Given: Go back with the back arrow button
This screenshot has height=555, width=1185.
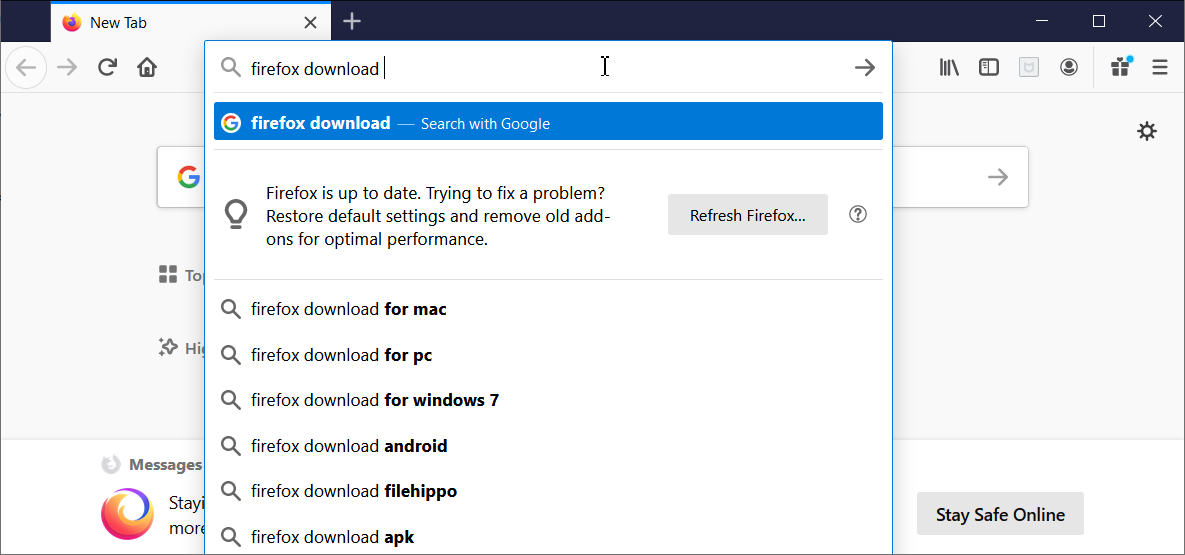Looking at the screenshot, I should pyautogui.click(x=26, y=68).
